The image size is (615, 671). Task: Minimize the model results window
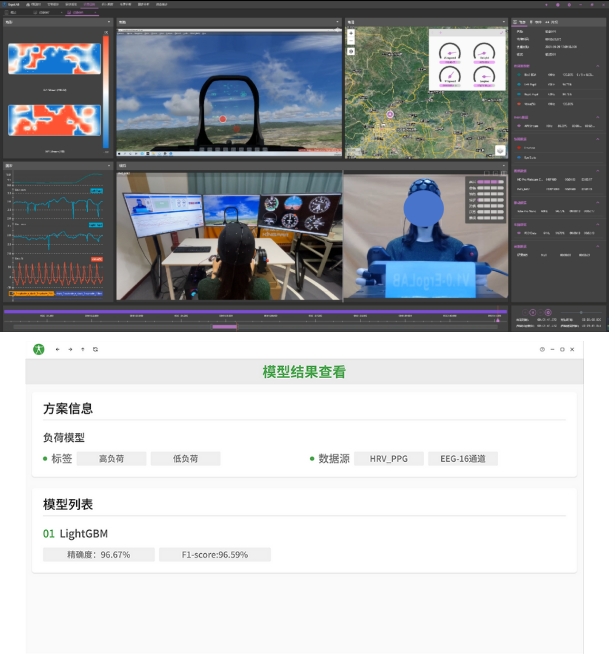[x=552, y=349]
